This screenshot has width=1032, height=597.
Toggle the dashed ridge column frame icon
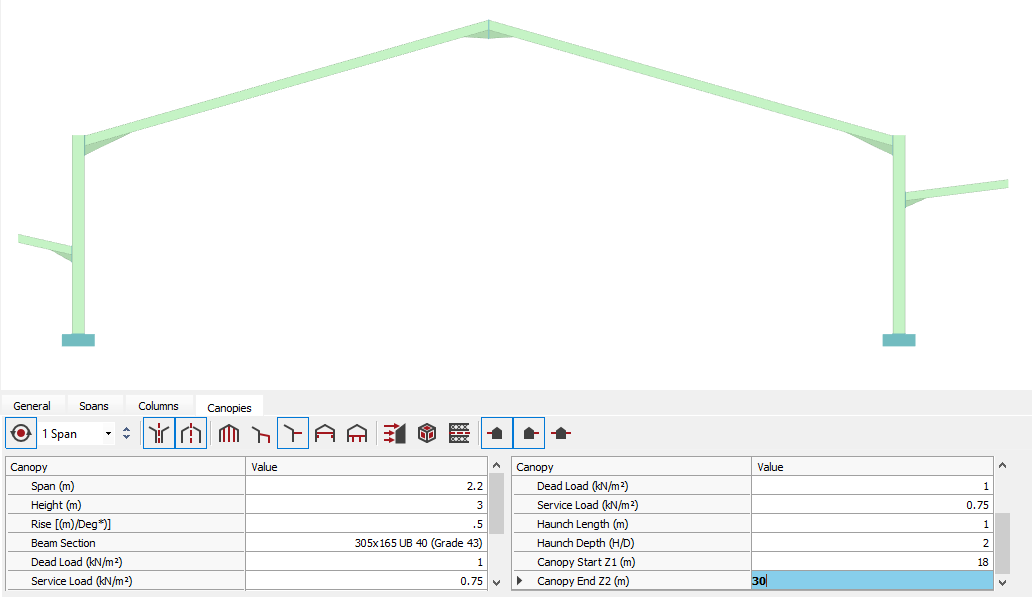pyautogui.click(x=191, y=434)
